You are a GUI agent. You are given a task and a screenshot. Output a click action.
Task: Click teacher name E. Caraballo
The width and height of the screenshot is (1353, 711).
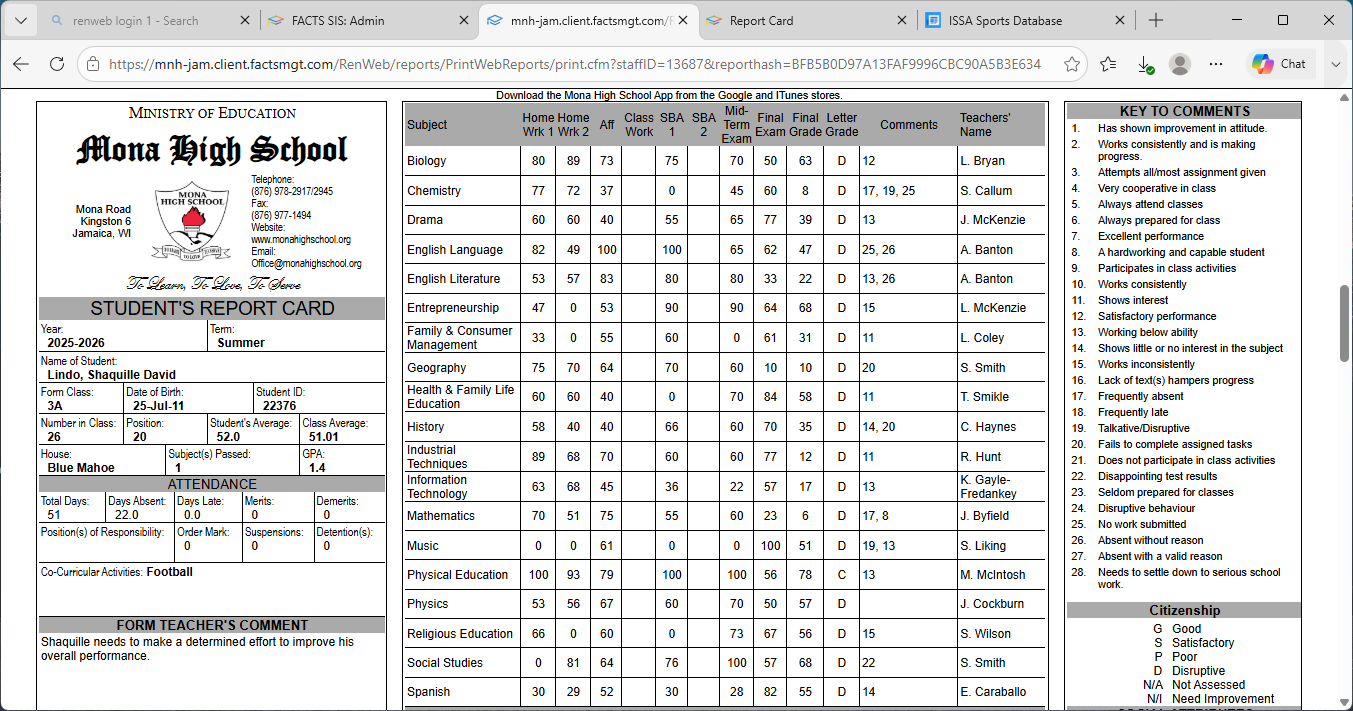click(x=992, y=692)
